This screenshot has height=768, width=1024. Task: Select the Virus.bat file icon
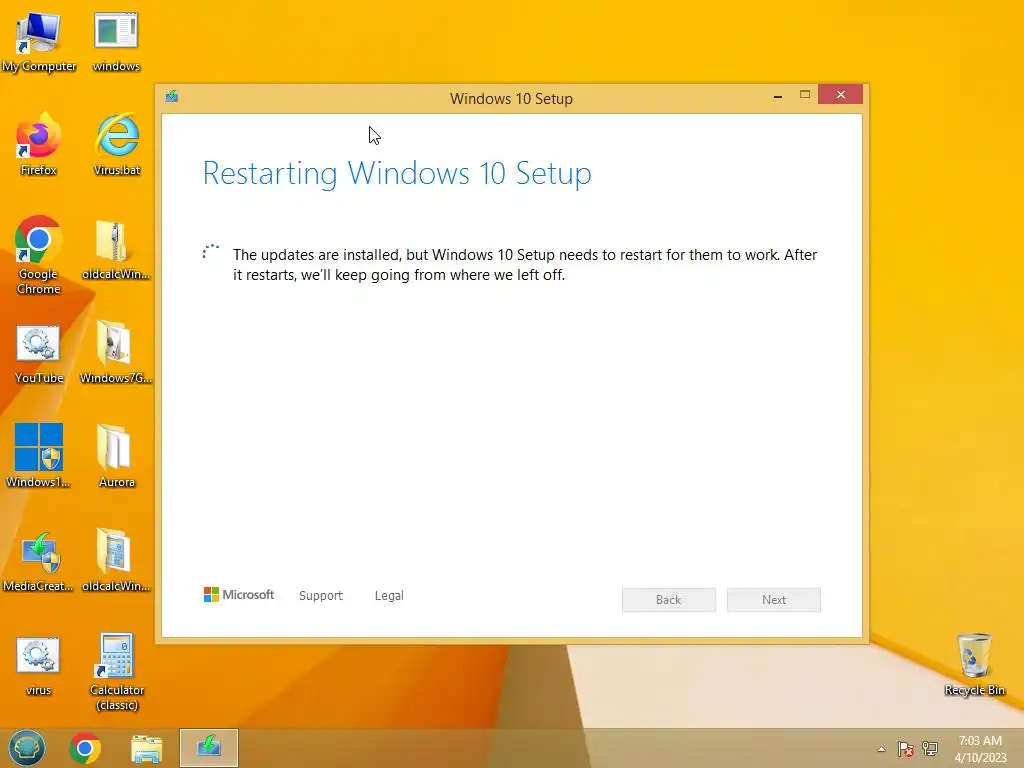pos(117,144)
